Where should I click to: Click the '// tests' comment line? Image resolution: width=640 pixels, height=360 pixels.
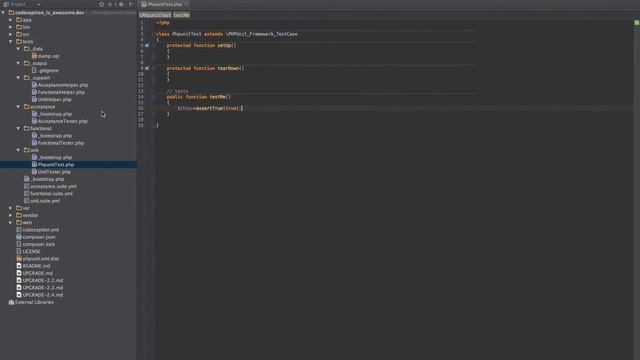178,91
